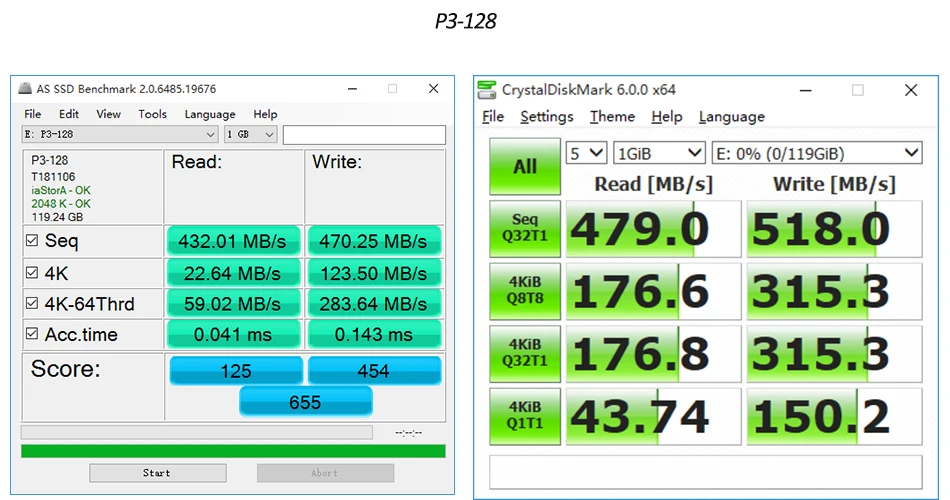Click the green progress bar in AS SSD

pos(233,451)
